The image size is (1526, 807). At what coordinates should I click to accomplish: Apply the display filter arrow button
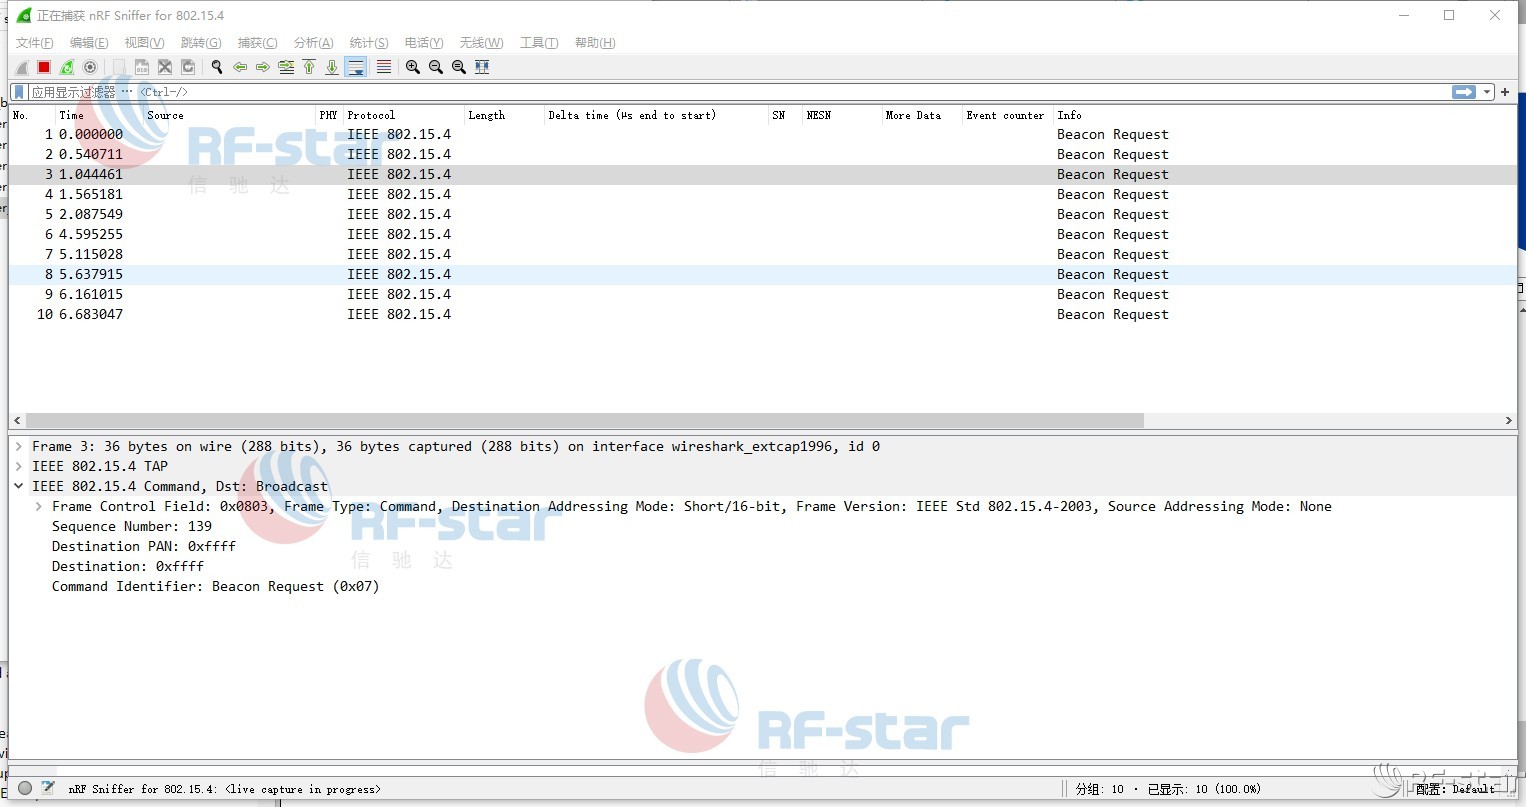[1464, 92]
